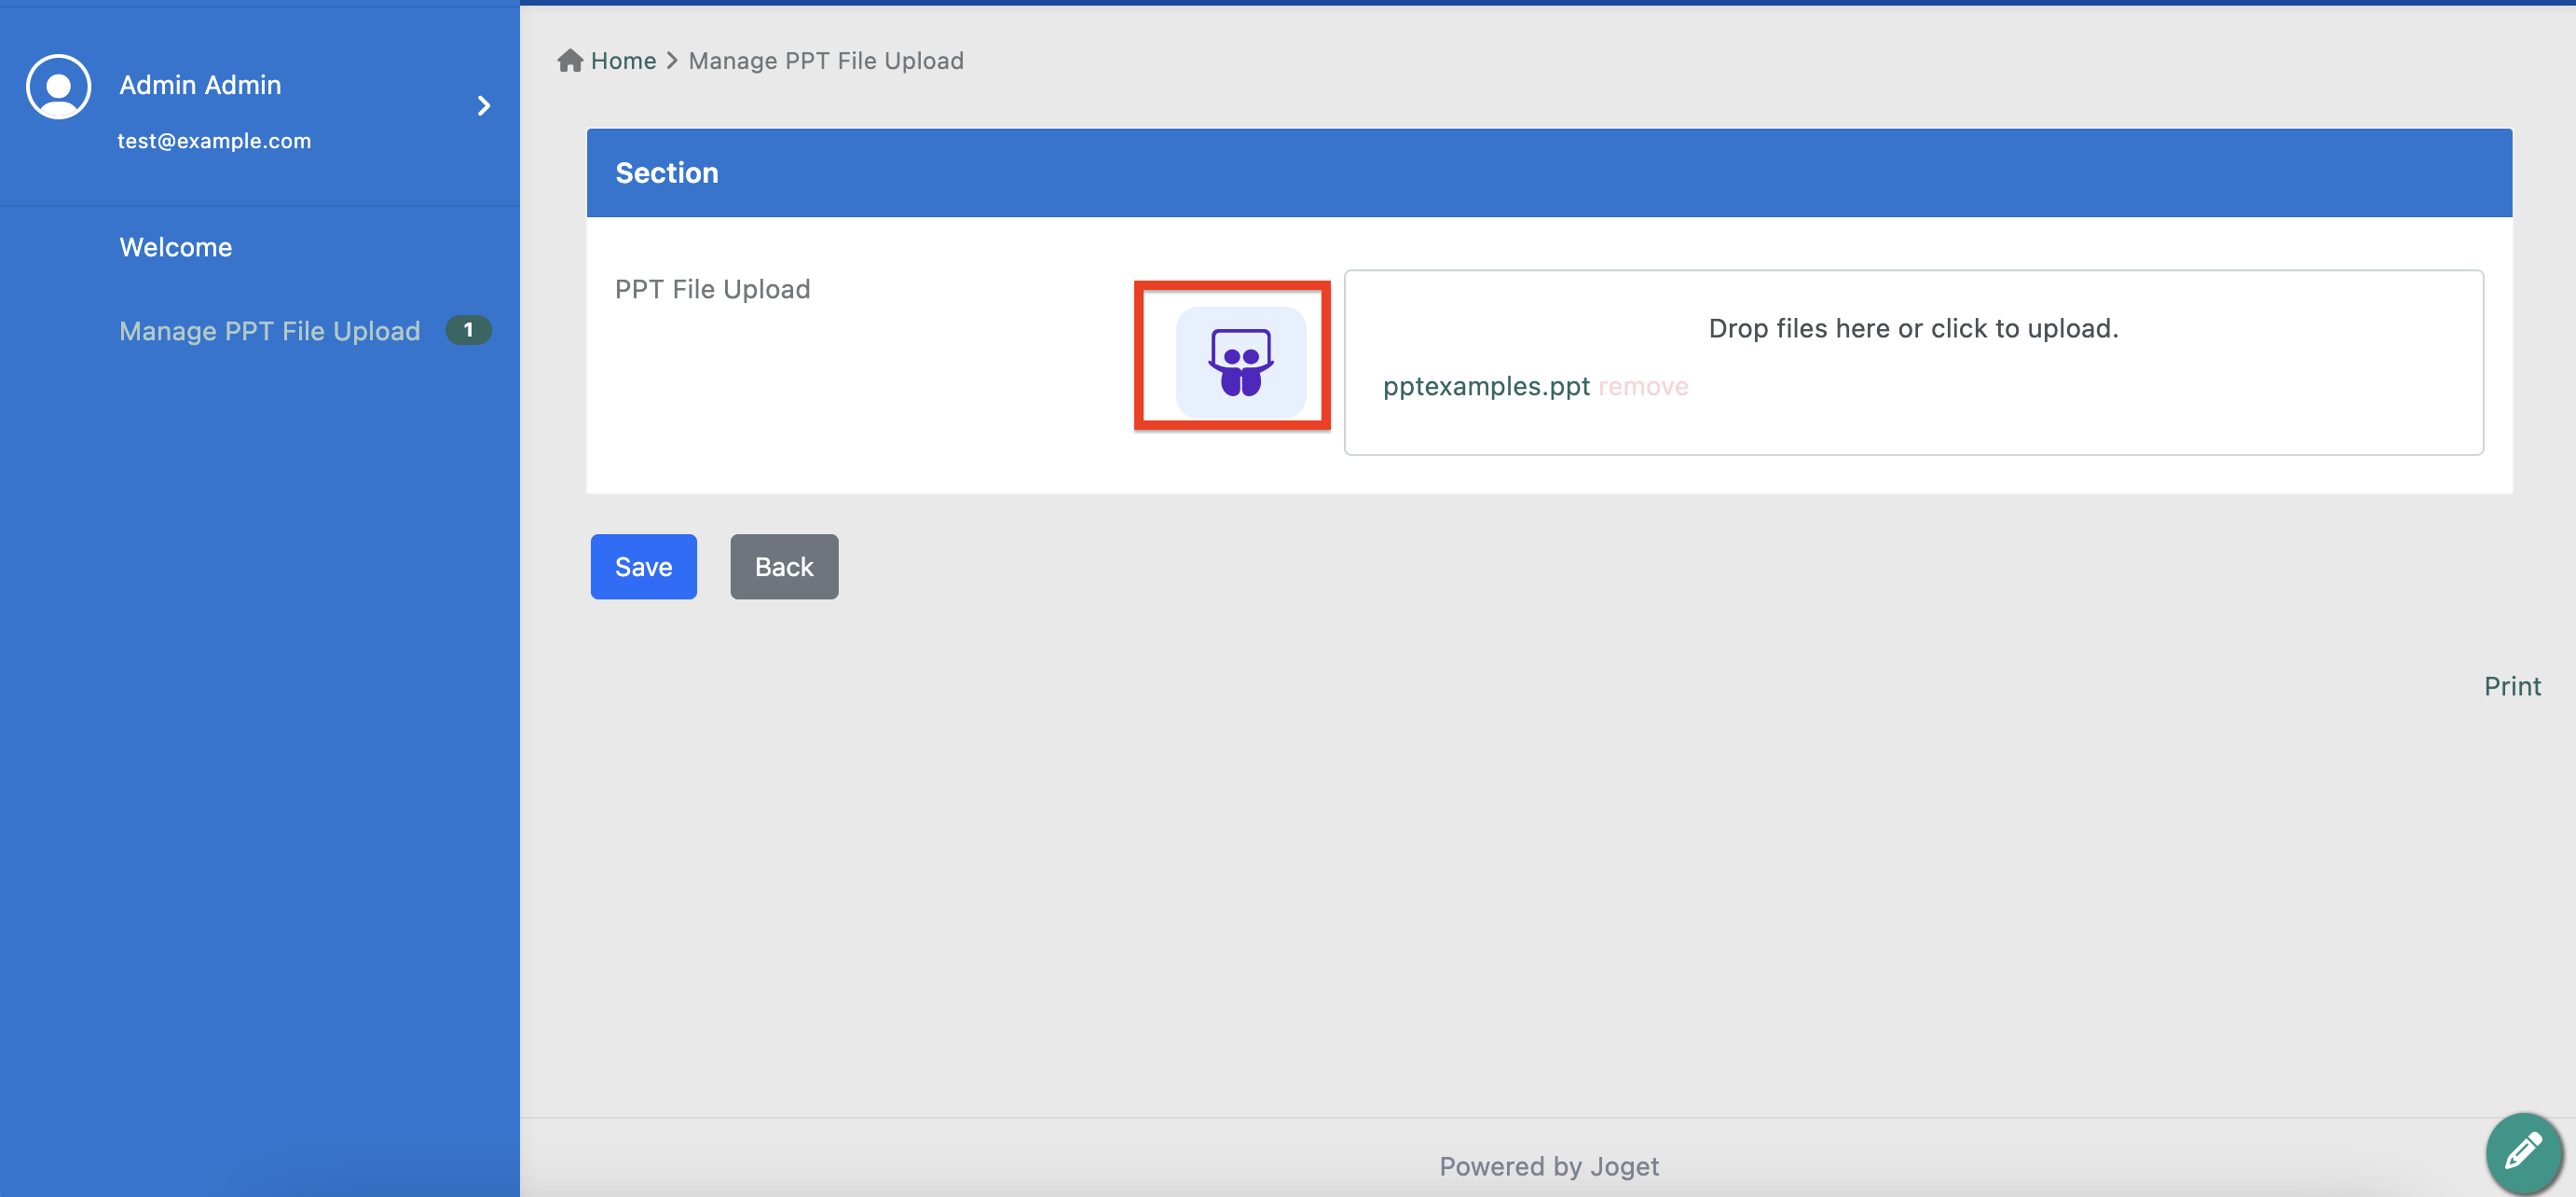Click the test@example.com email text

tap(214, 141)
